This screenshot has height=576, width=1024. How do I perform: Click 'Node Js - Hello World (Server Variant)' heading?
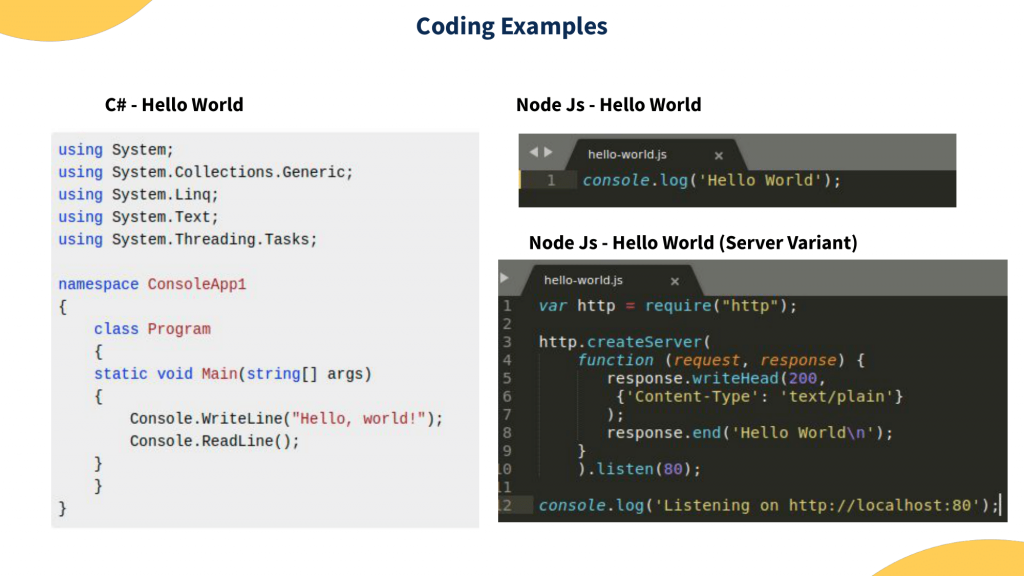tap(693, 242)
